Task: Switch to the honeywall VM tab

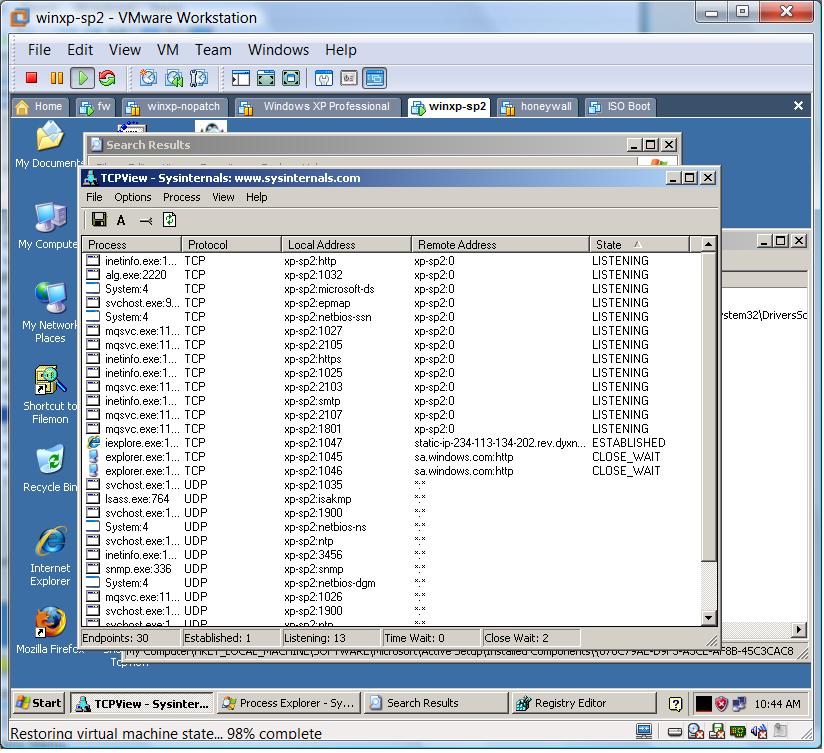Action: coord(539,107)
